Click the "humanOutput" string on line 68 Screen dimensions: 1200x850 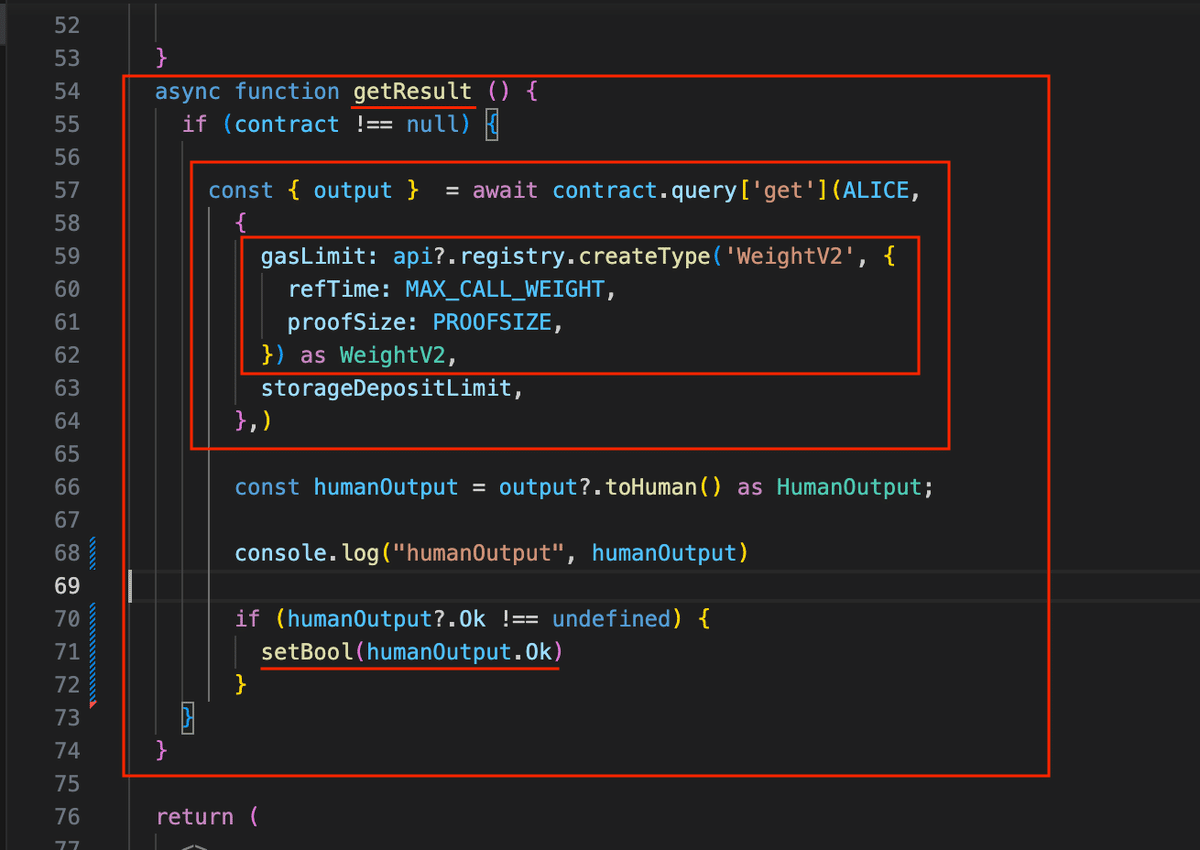click(x=478, y=553)
